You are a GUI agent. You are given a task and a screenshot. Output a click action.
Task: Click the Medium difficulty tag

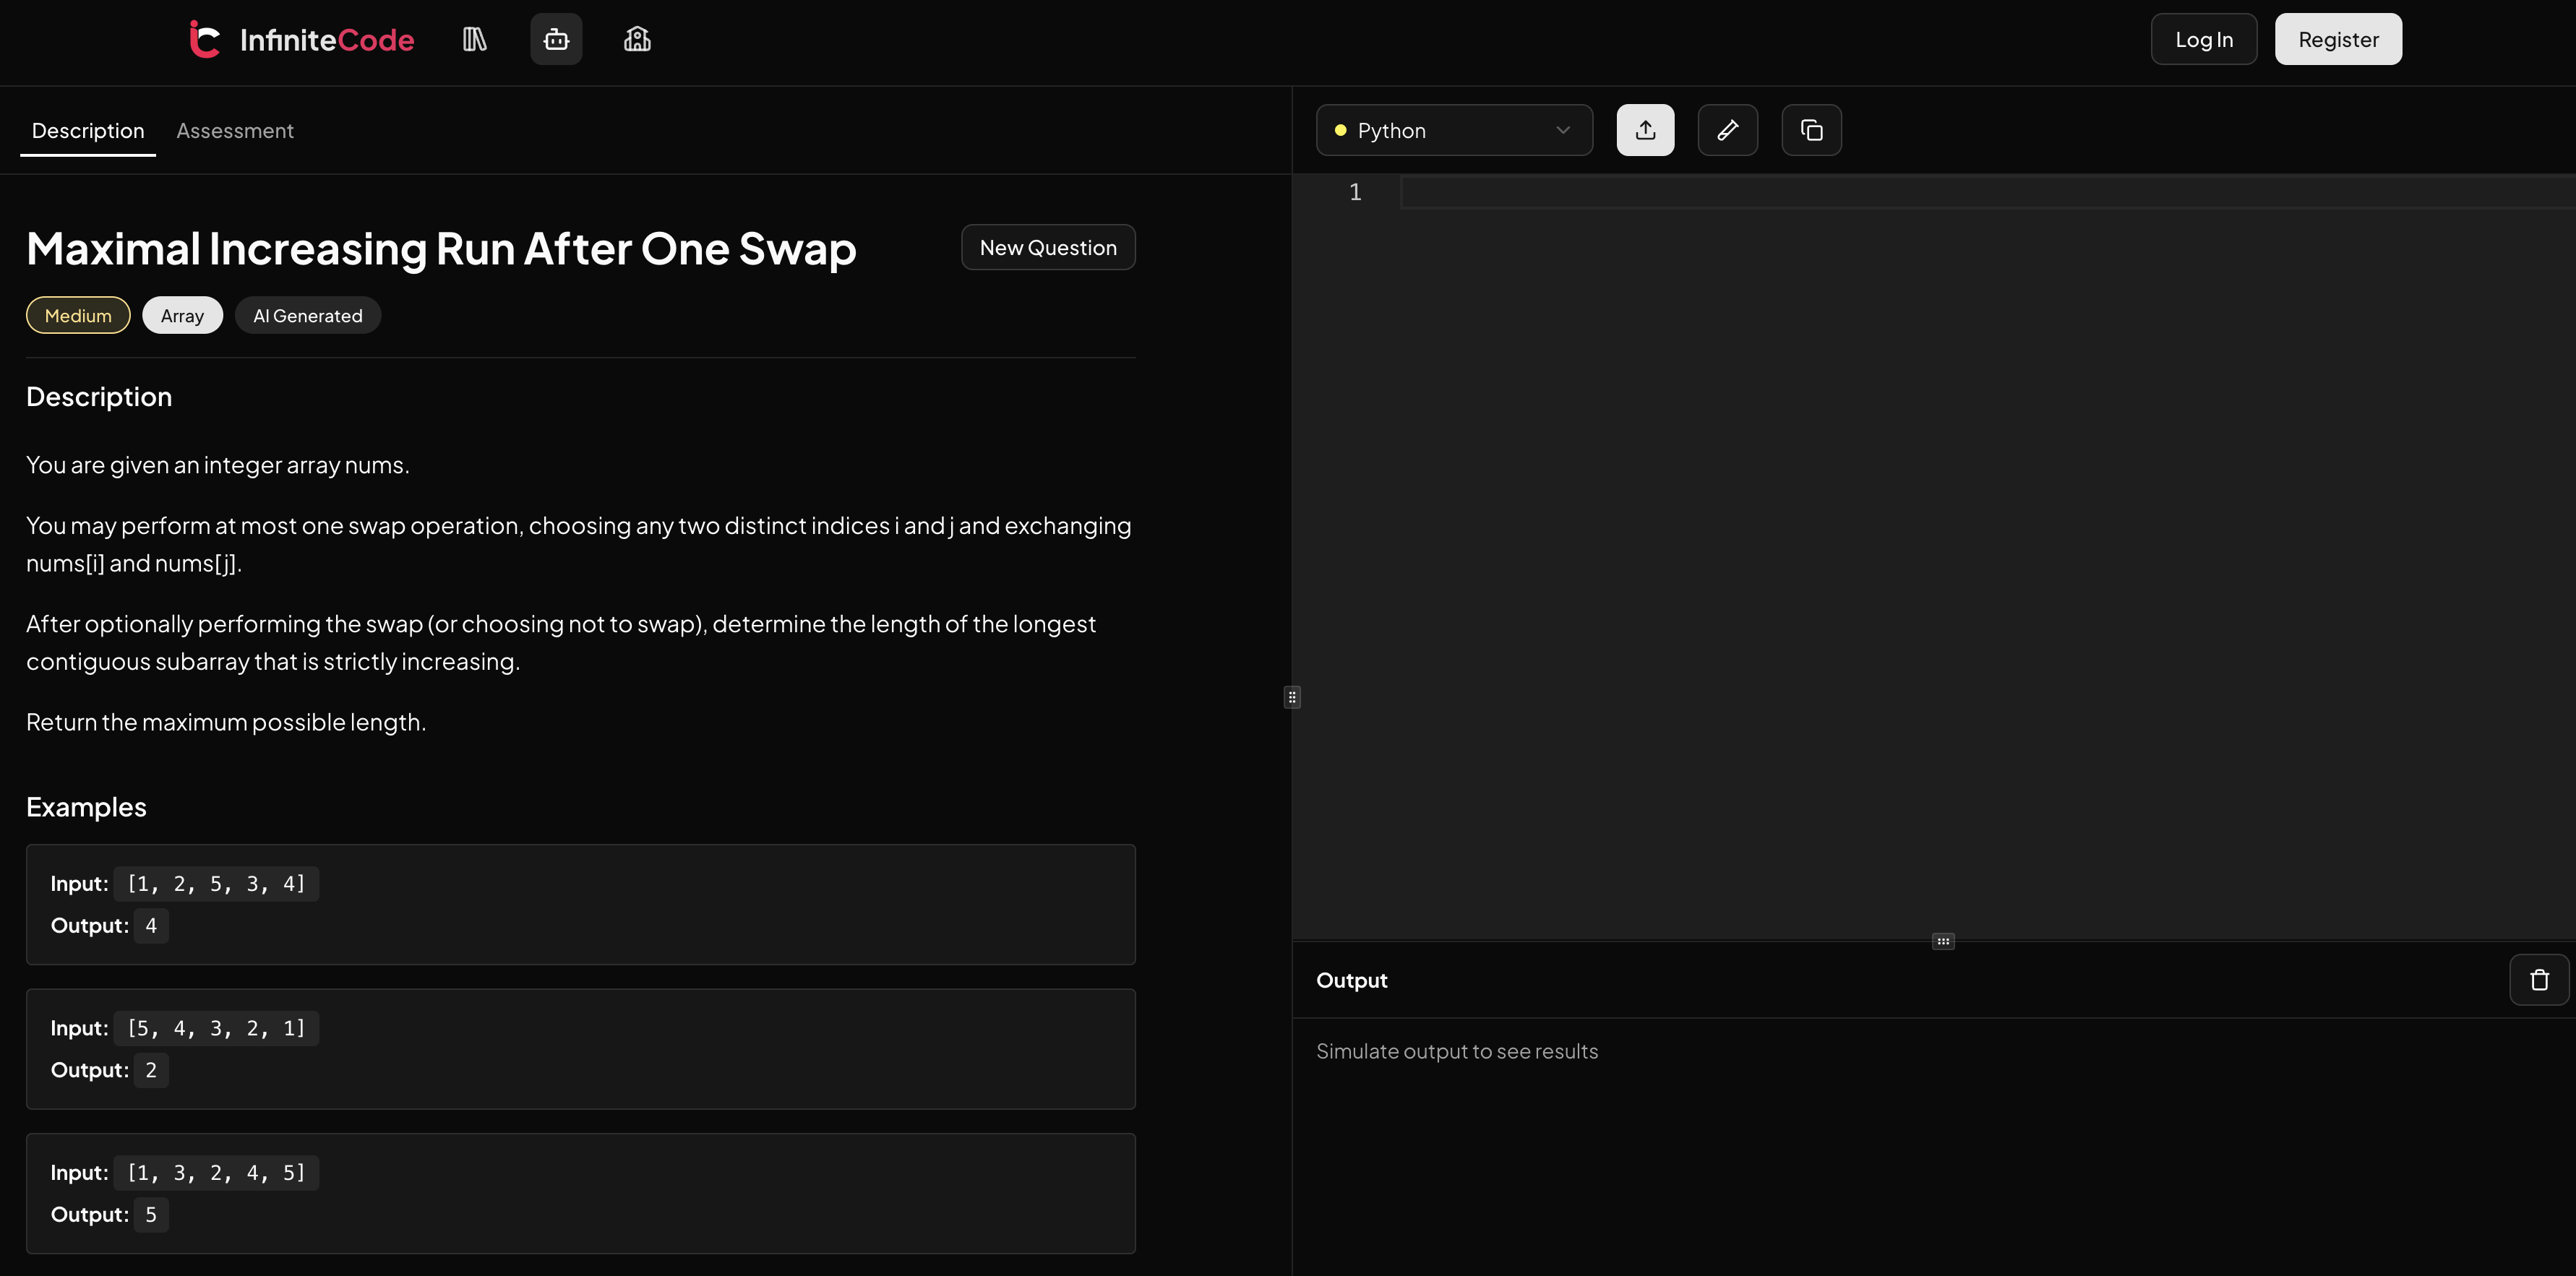[x=78, y=316]
